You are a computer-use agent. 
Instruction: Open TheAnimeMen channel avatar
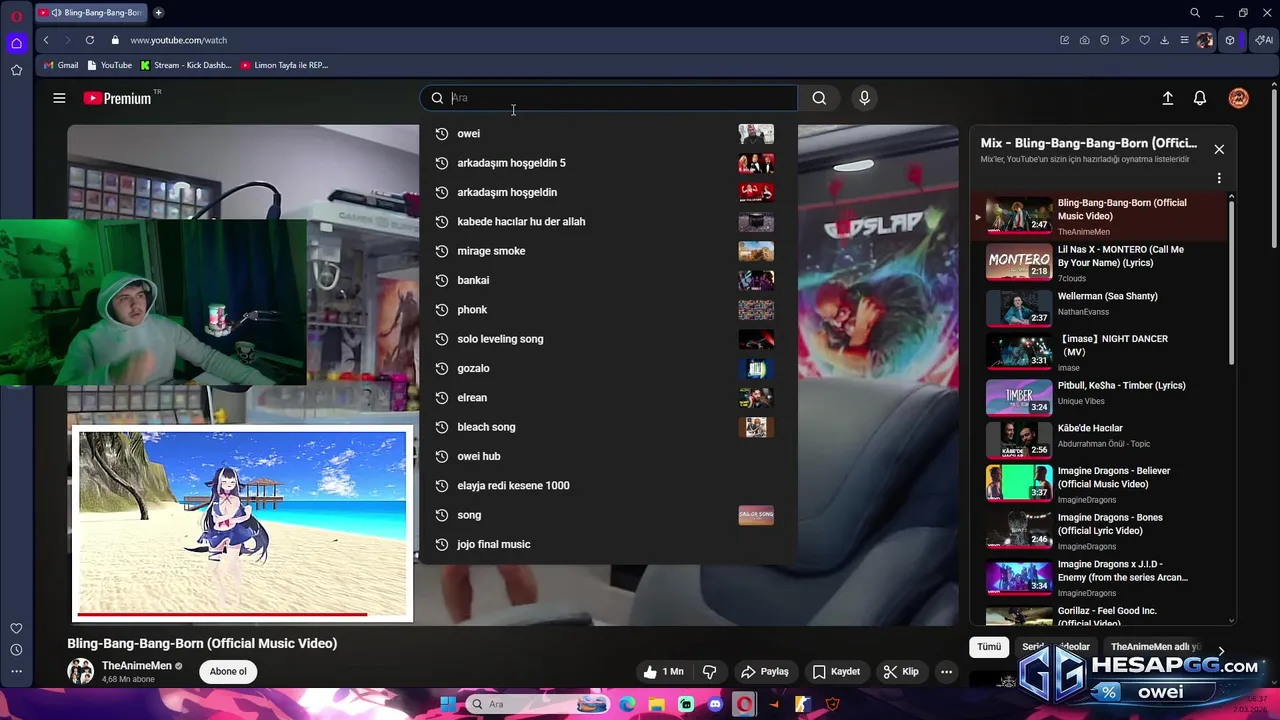[80, 671]
